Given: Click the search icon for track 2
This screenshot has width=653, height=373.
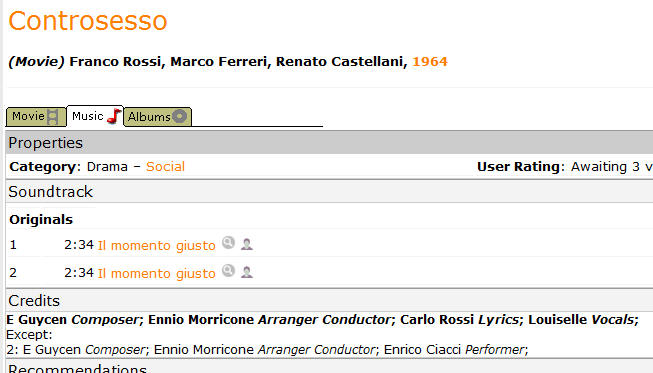Looking at the screenshot, I should (228, 271).
